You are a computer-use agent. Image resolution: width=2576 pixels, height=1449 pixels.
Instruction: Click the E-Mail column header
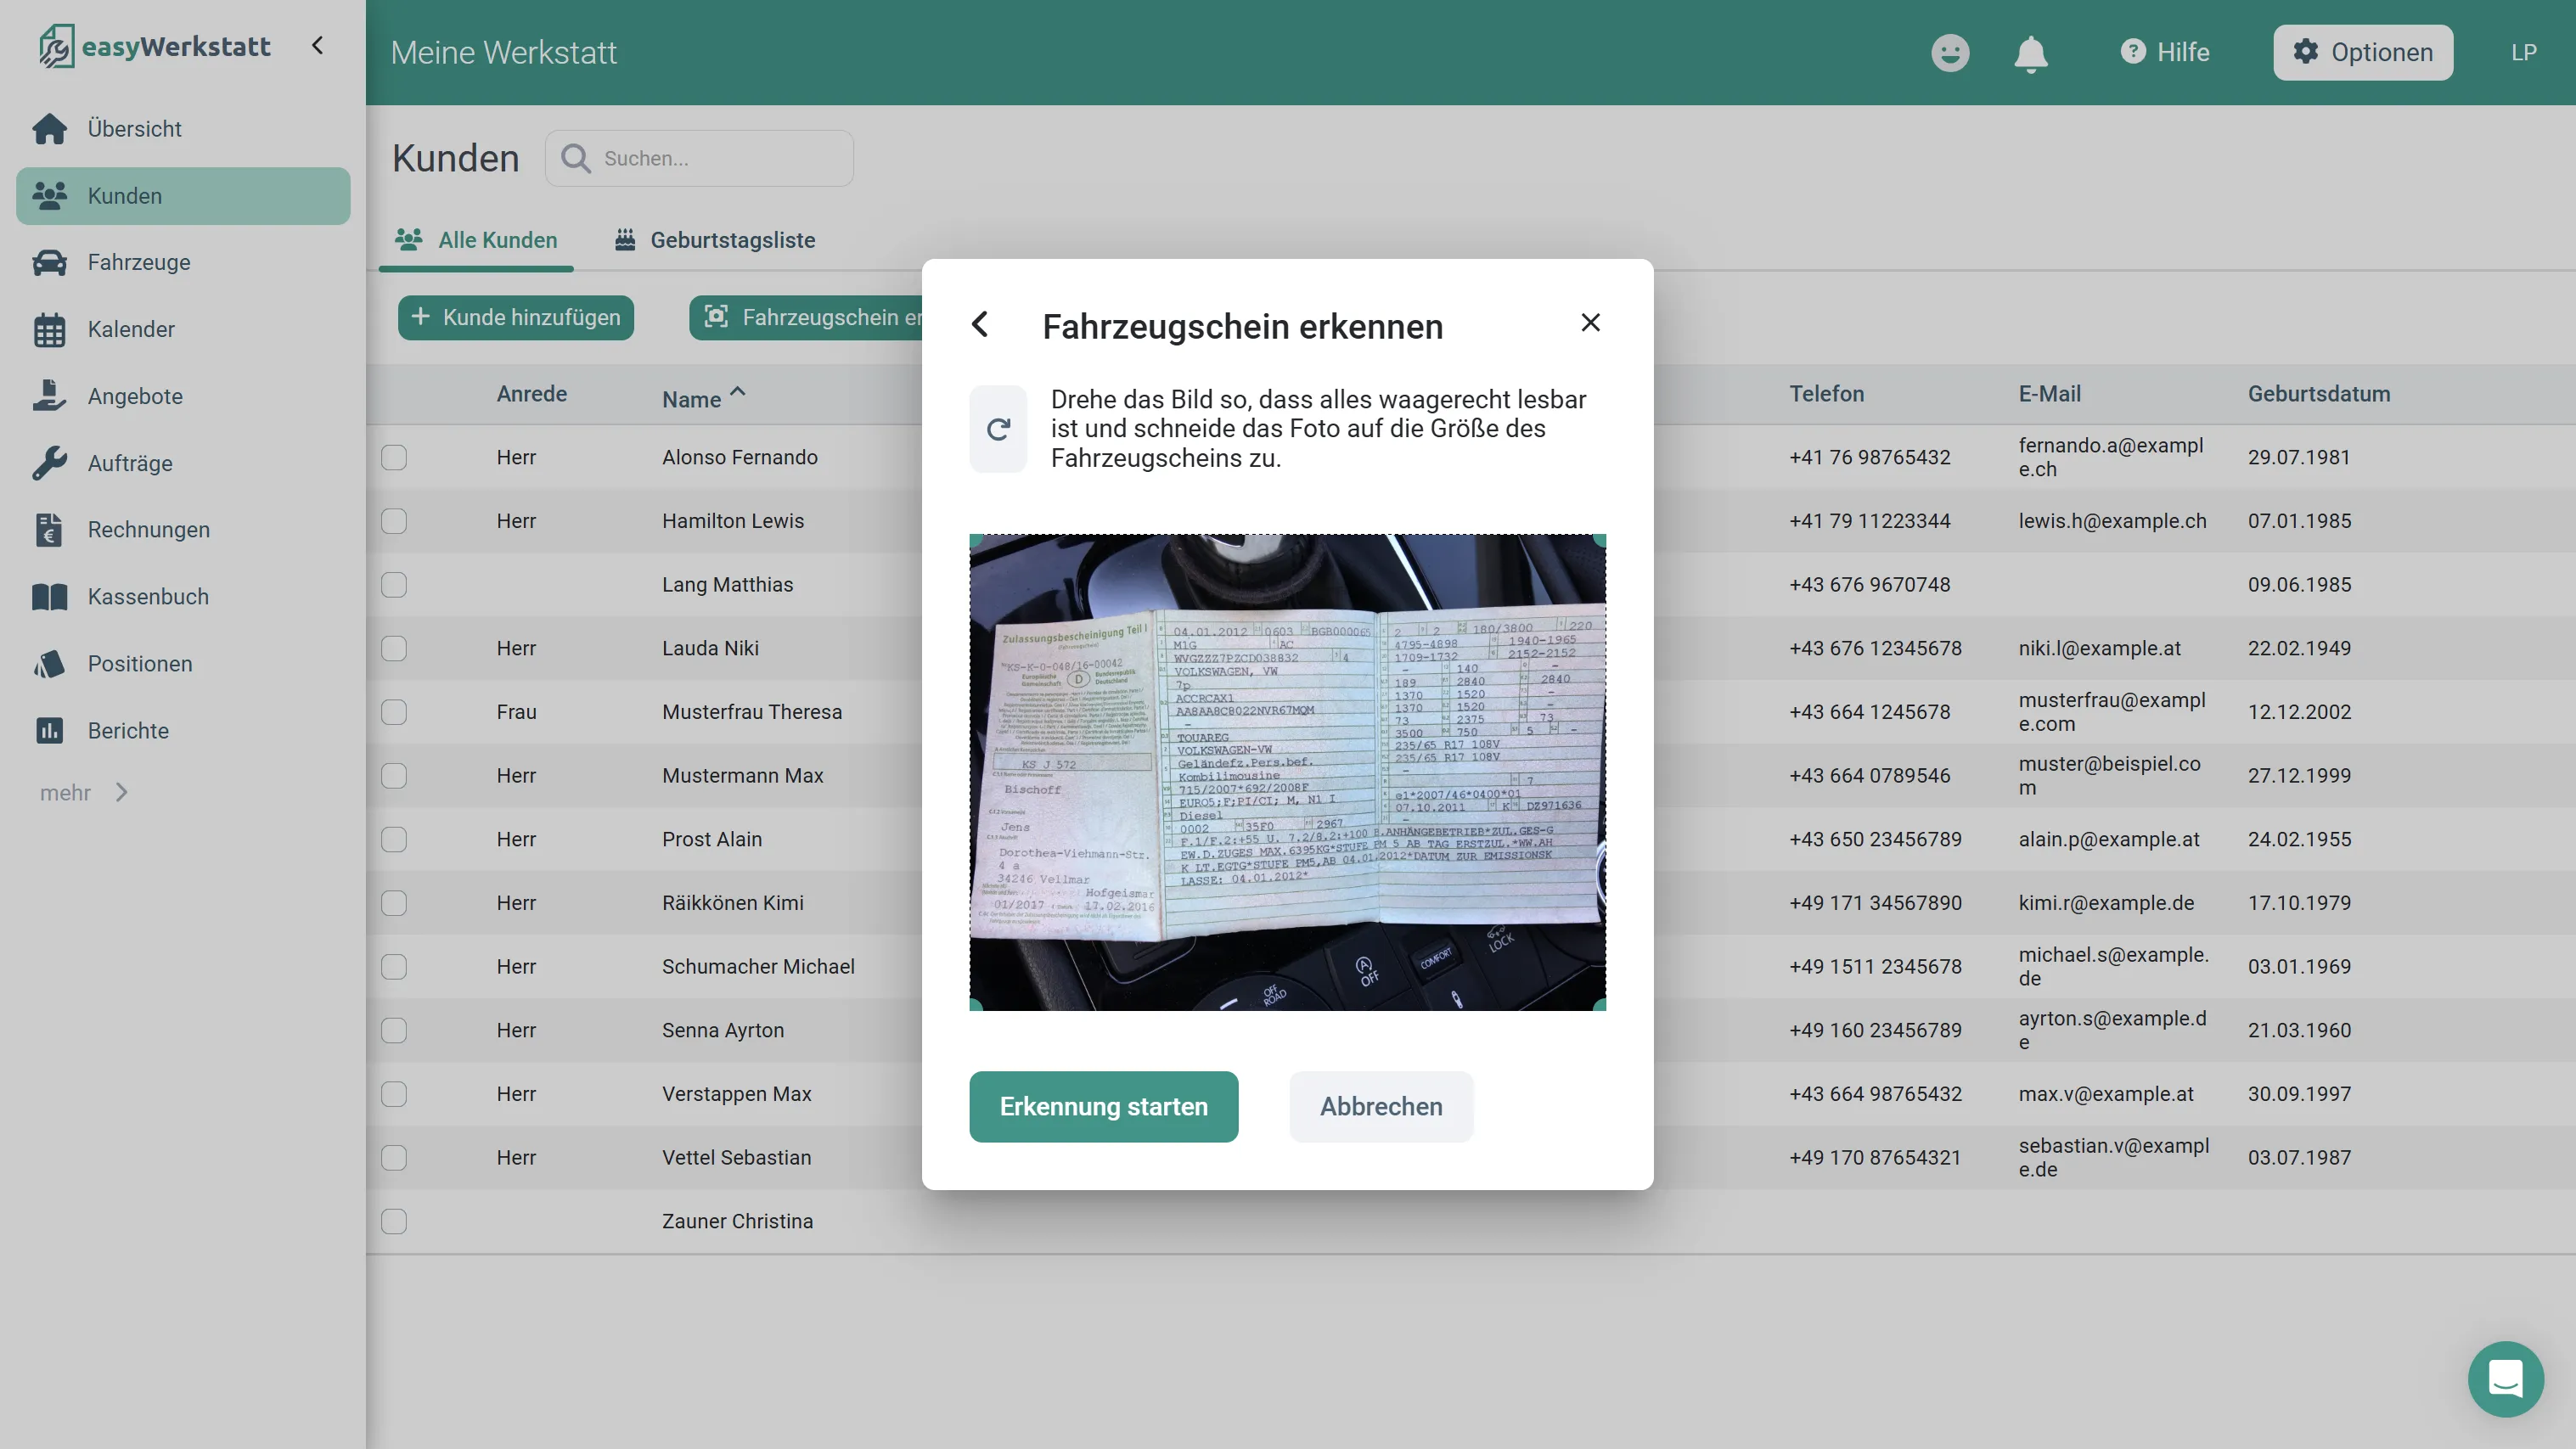click(2049, 394)
